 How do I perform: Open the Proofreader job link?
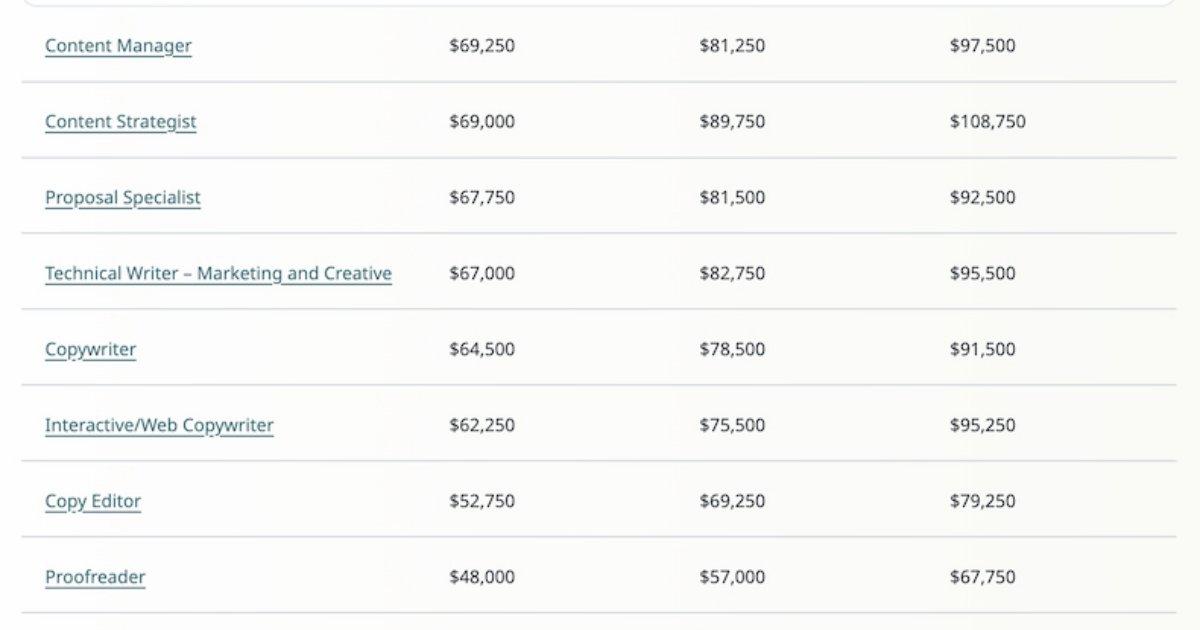[x=94, y=577]
